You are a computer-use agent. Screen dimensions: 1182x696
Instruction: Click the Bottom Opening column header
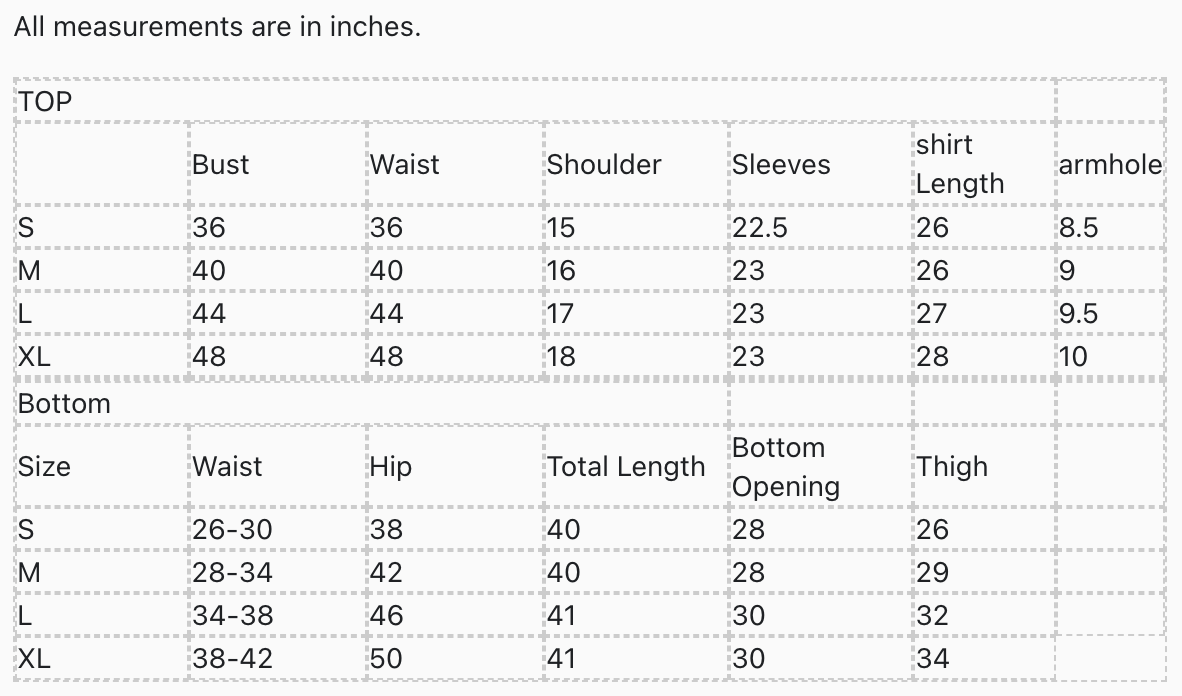tap(786, 467)
